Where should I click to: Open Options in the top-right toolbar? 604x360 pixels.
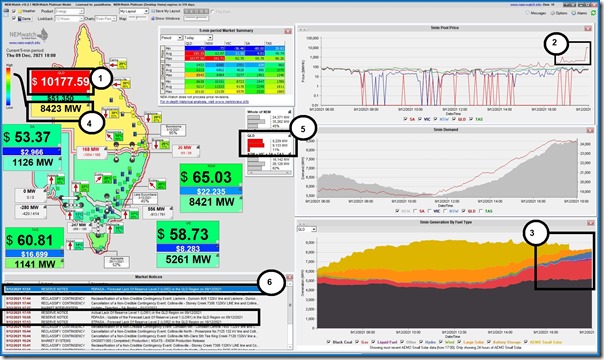coord(559,13)
